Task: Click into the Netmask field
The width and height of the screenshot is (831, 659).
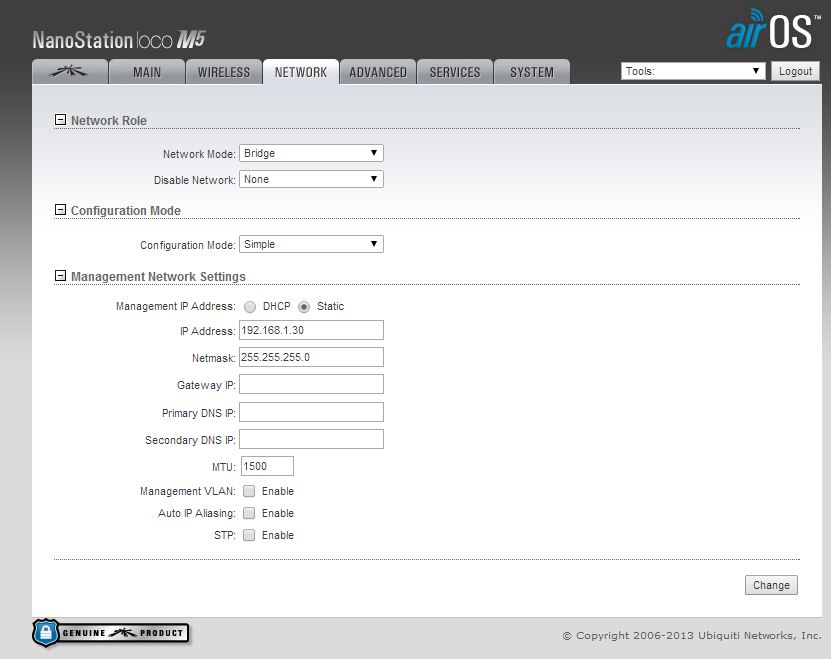Action: pyautogui.click(x=311, y=357)
